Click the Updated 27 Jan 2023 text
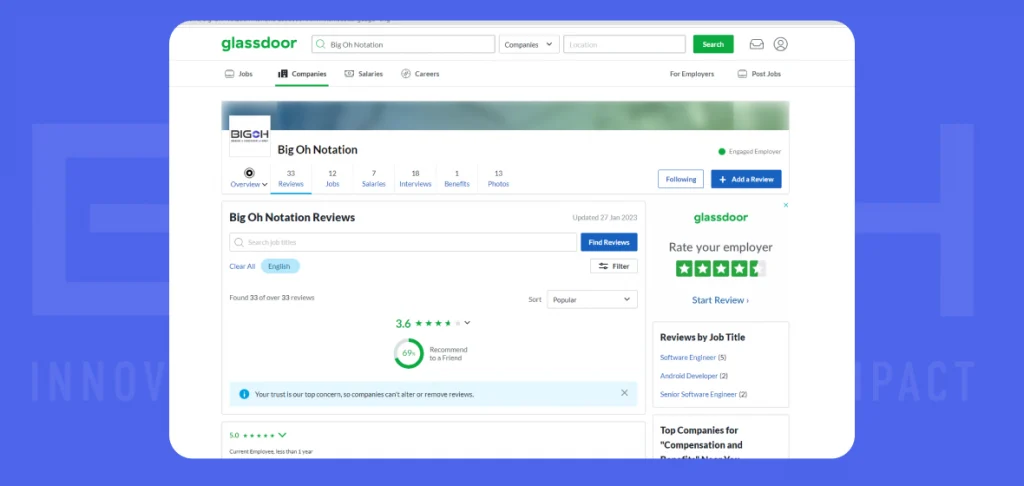Viewport: 1024px width, 486px height. [x=605, y=218]
